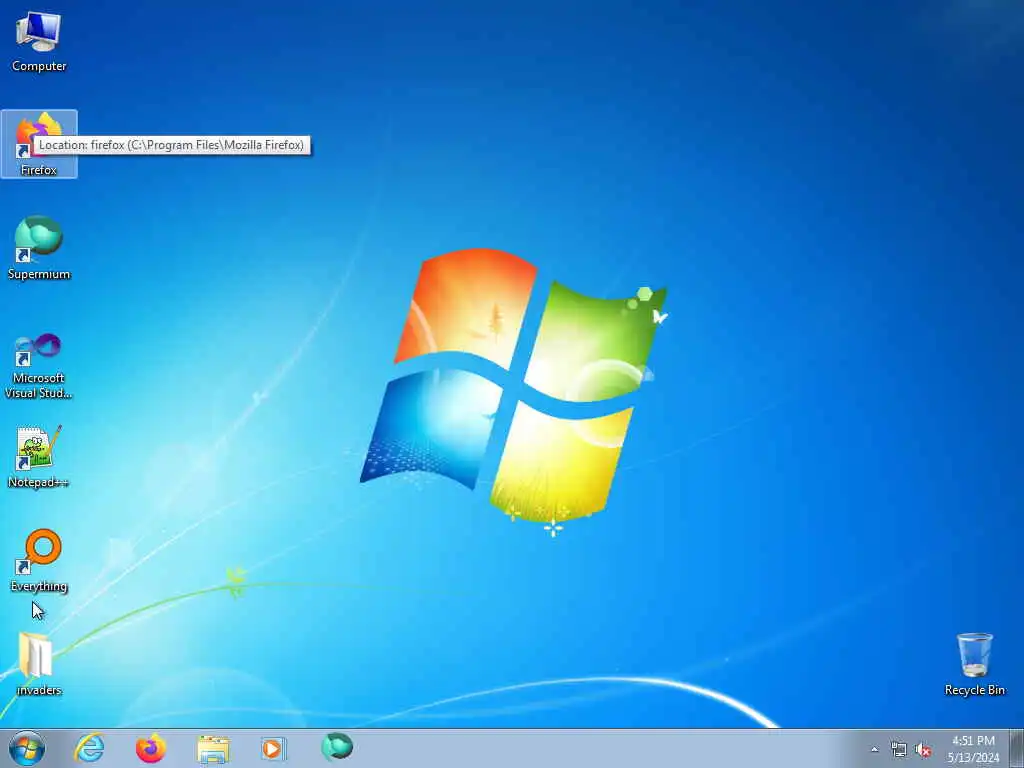Click the 'Supermium' icon label text

coord(39,274)
